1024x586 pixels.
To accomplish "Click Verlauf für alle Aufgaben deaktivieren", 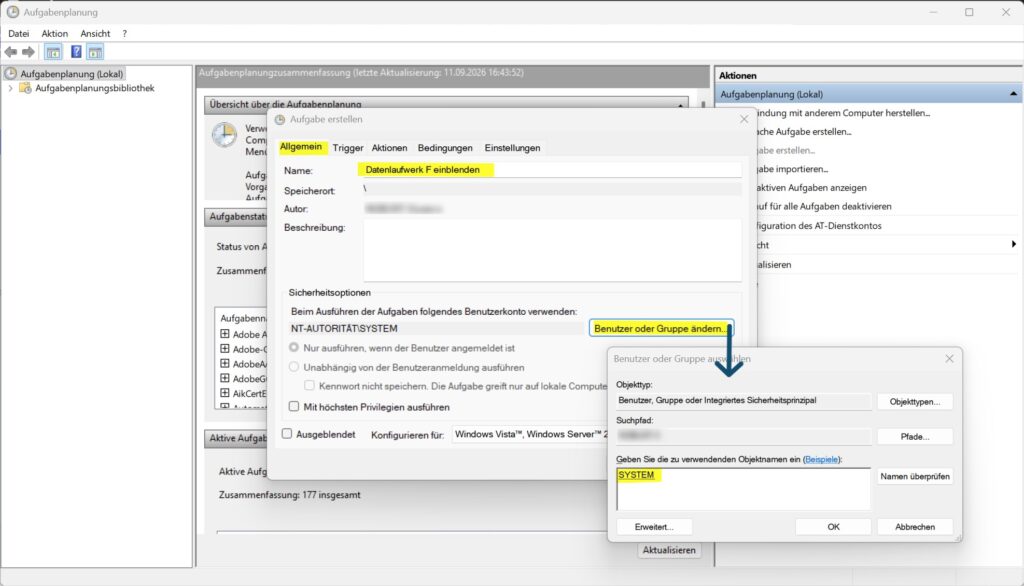I will (x=824, y=206).
